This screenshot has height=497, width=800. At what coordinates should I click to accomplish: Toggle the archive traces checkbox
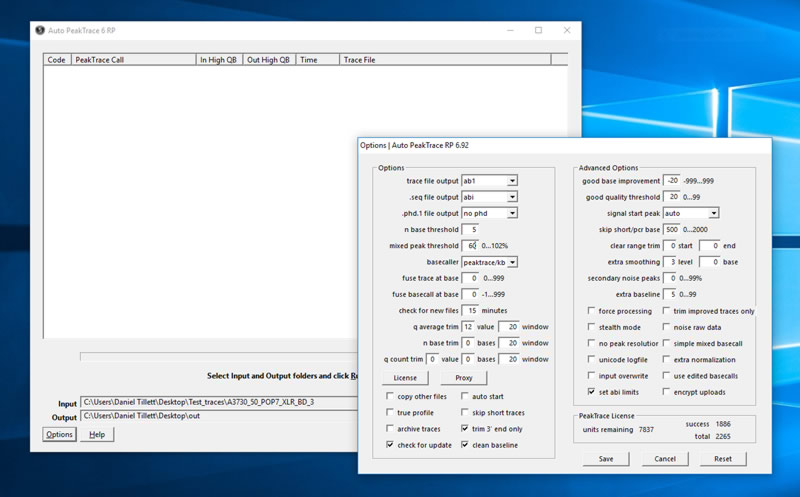pos(390,429)
